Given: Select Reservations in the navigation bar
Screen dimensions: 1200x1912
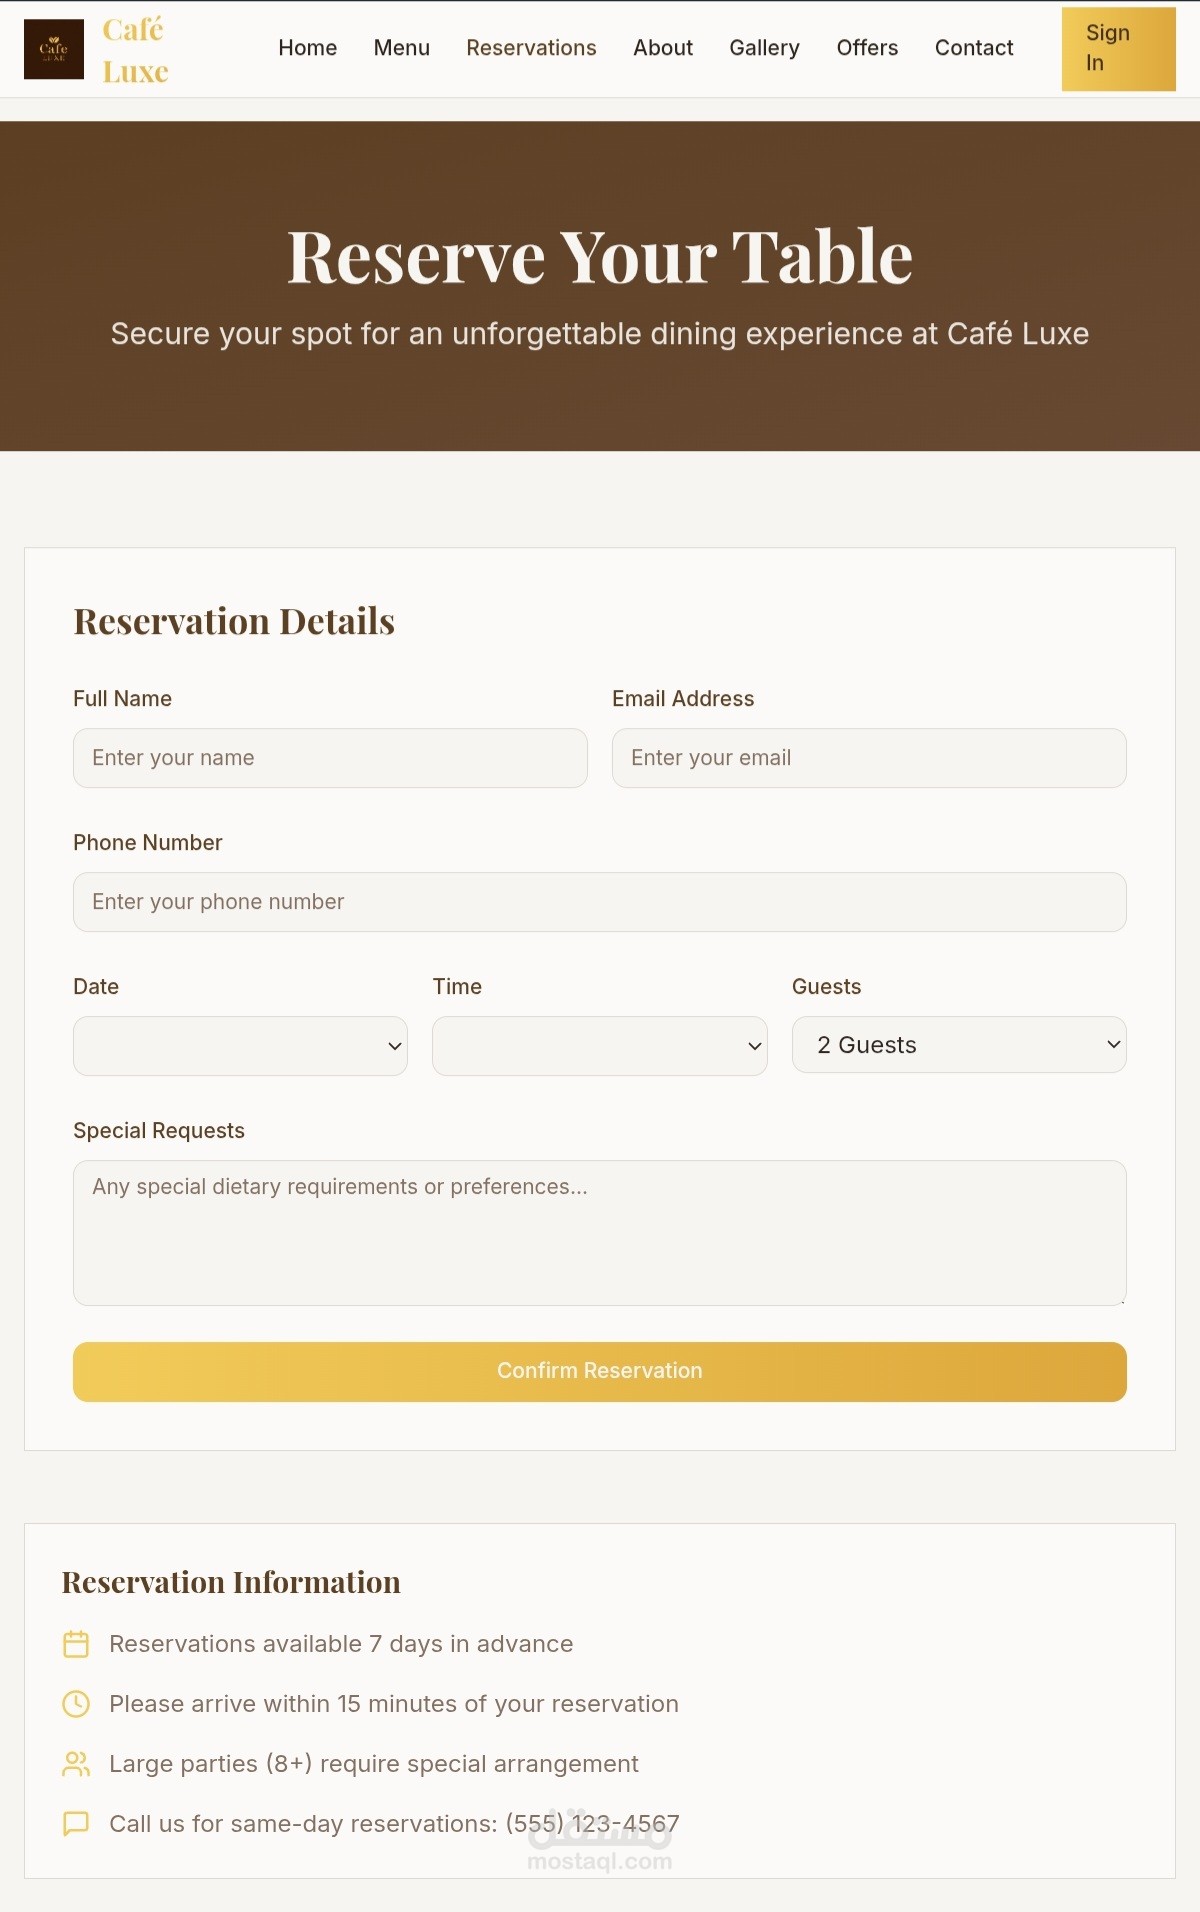Looking at the screenshot, I should click(x=531, y=48).
